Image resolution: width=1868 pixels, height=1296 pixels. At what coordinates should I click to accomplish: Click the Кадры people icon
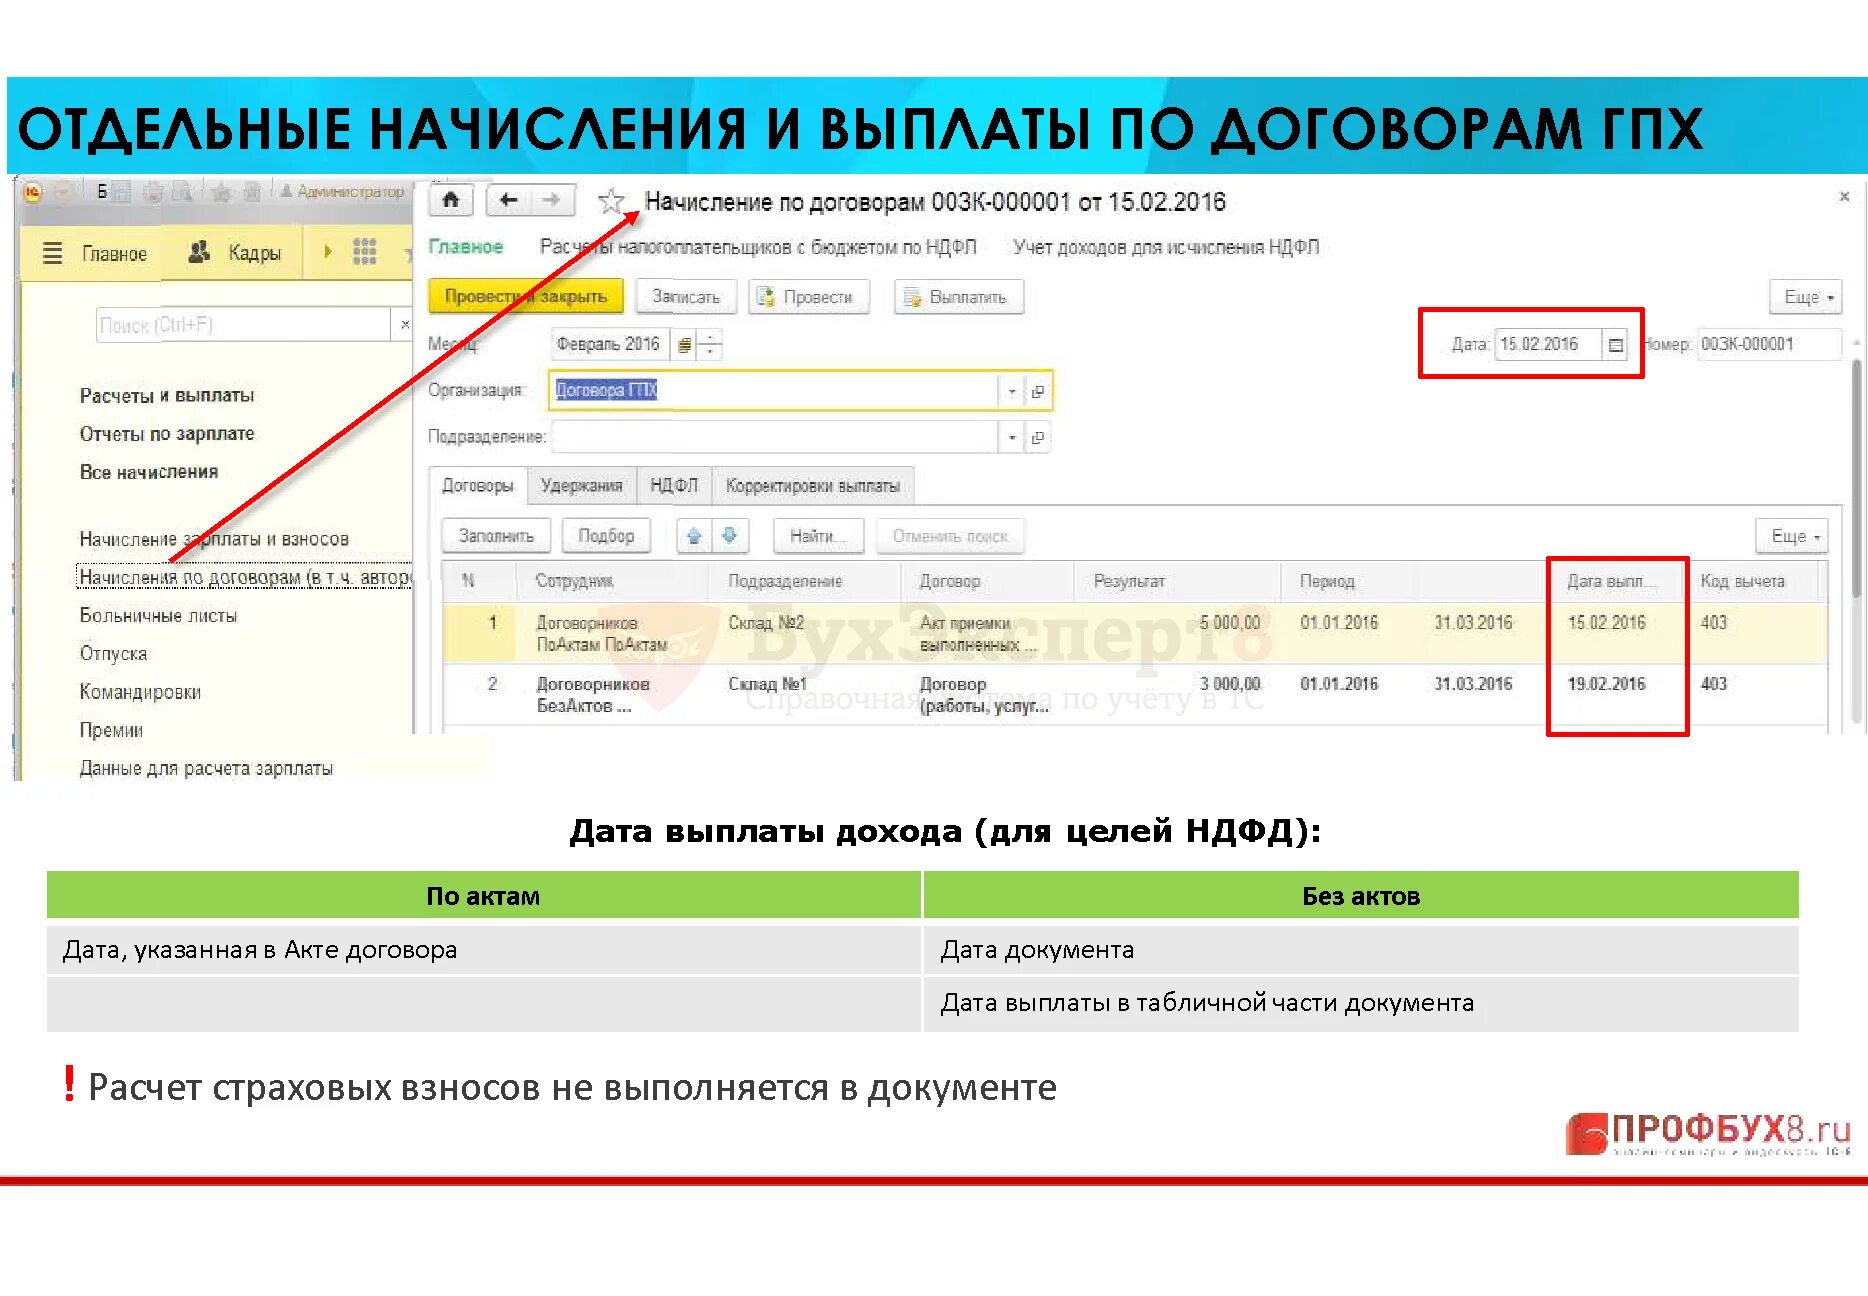click(199, 252)
